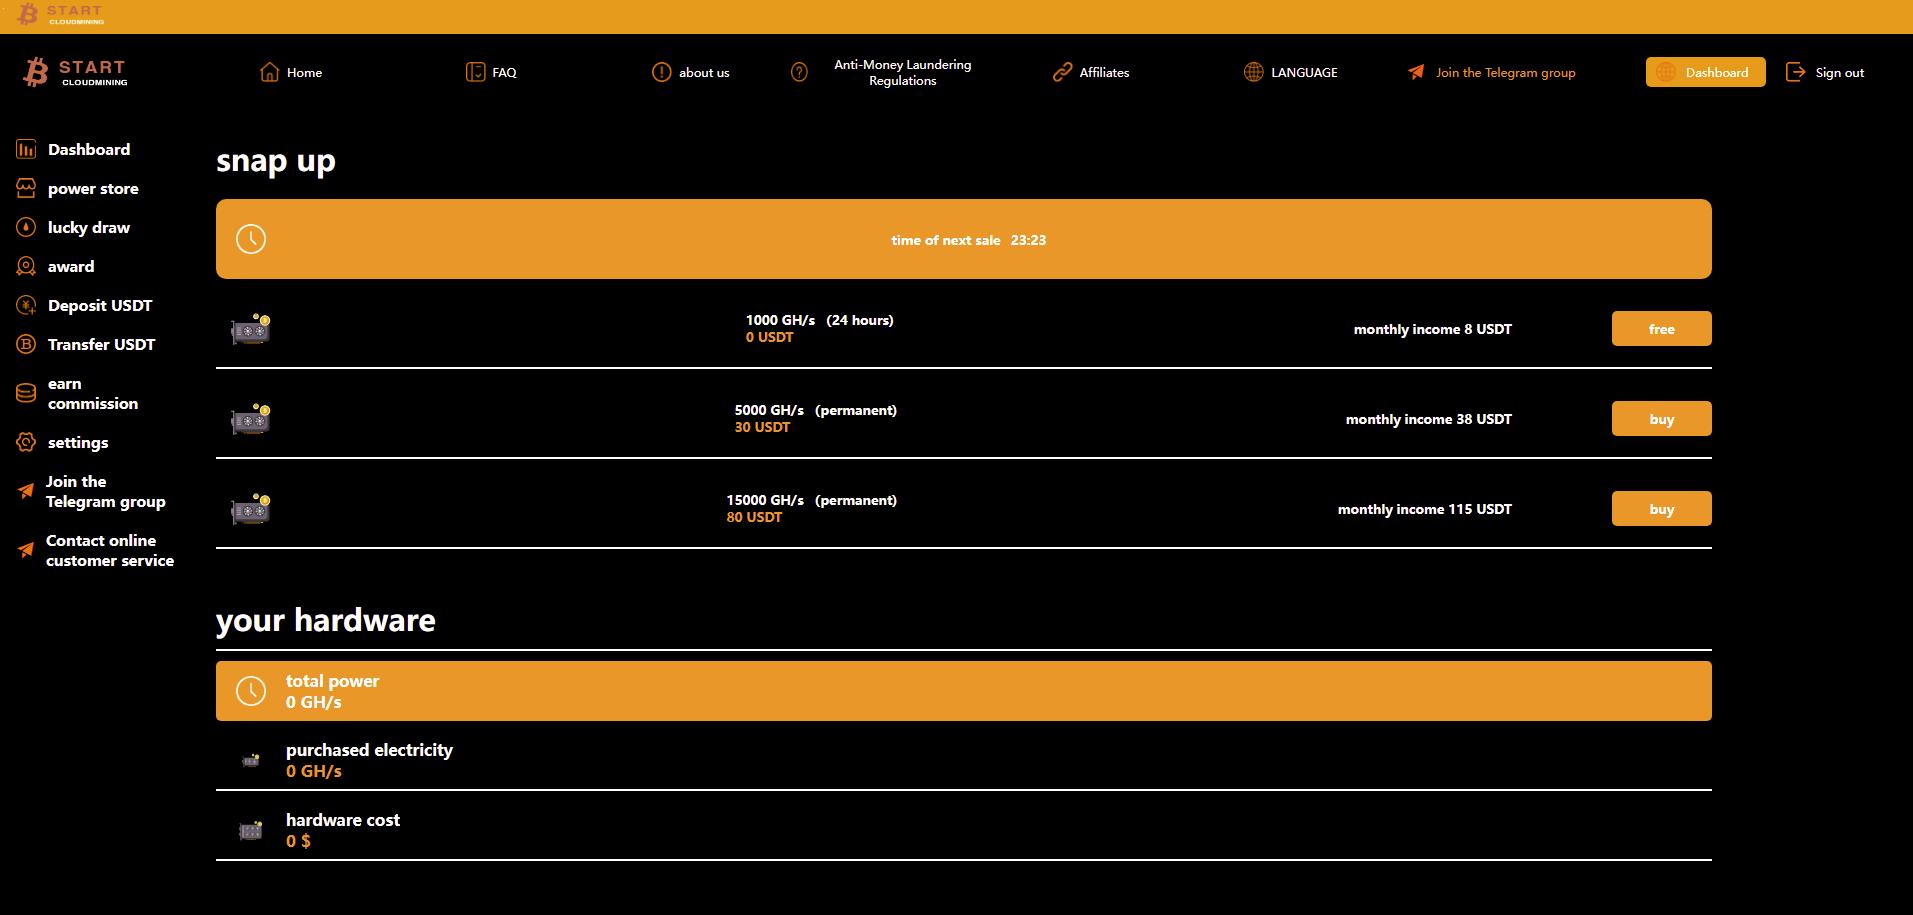The height and width of the screenshot is (915, 1913).
Task: Click the Sign out arrow icon
Action: click(x=1796, y=72)
